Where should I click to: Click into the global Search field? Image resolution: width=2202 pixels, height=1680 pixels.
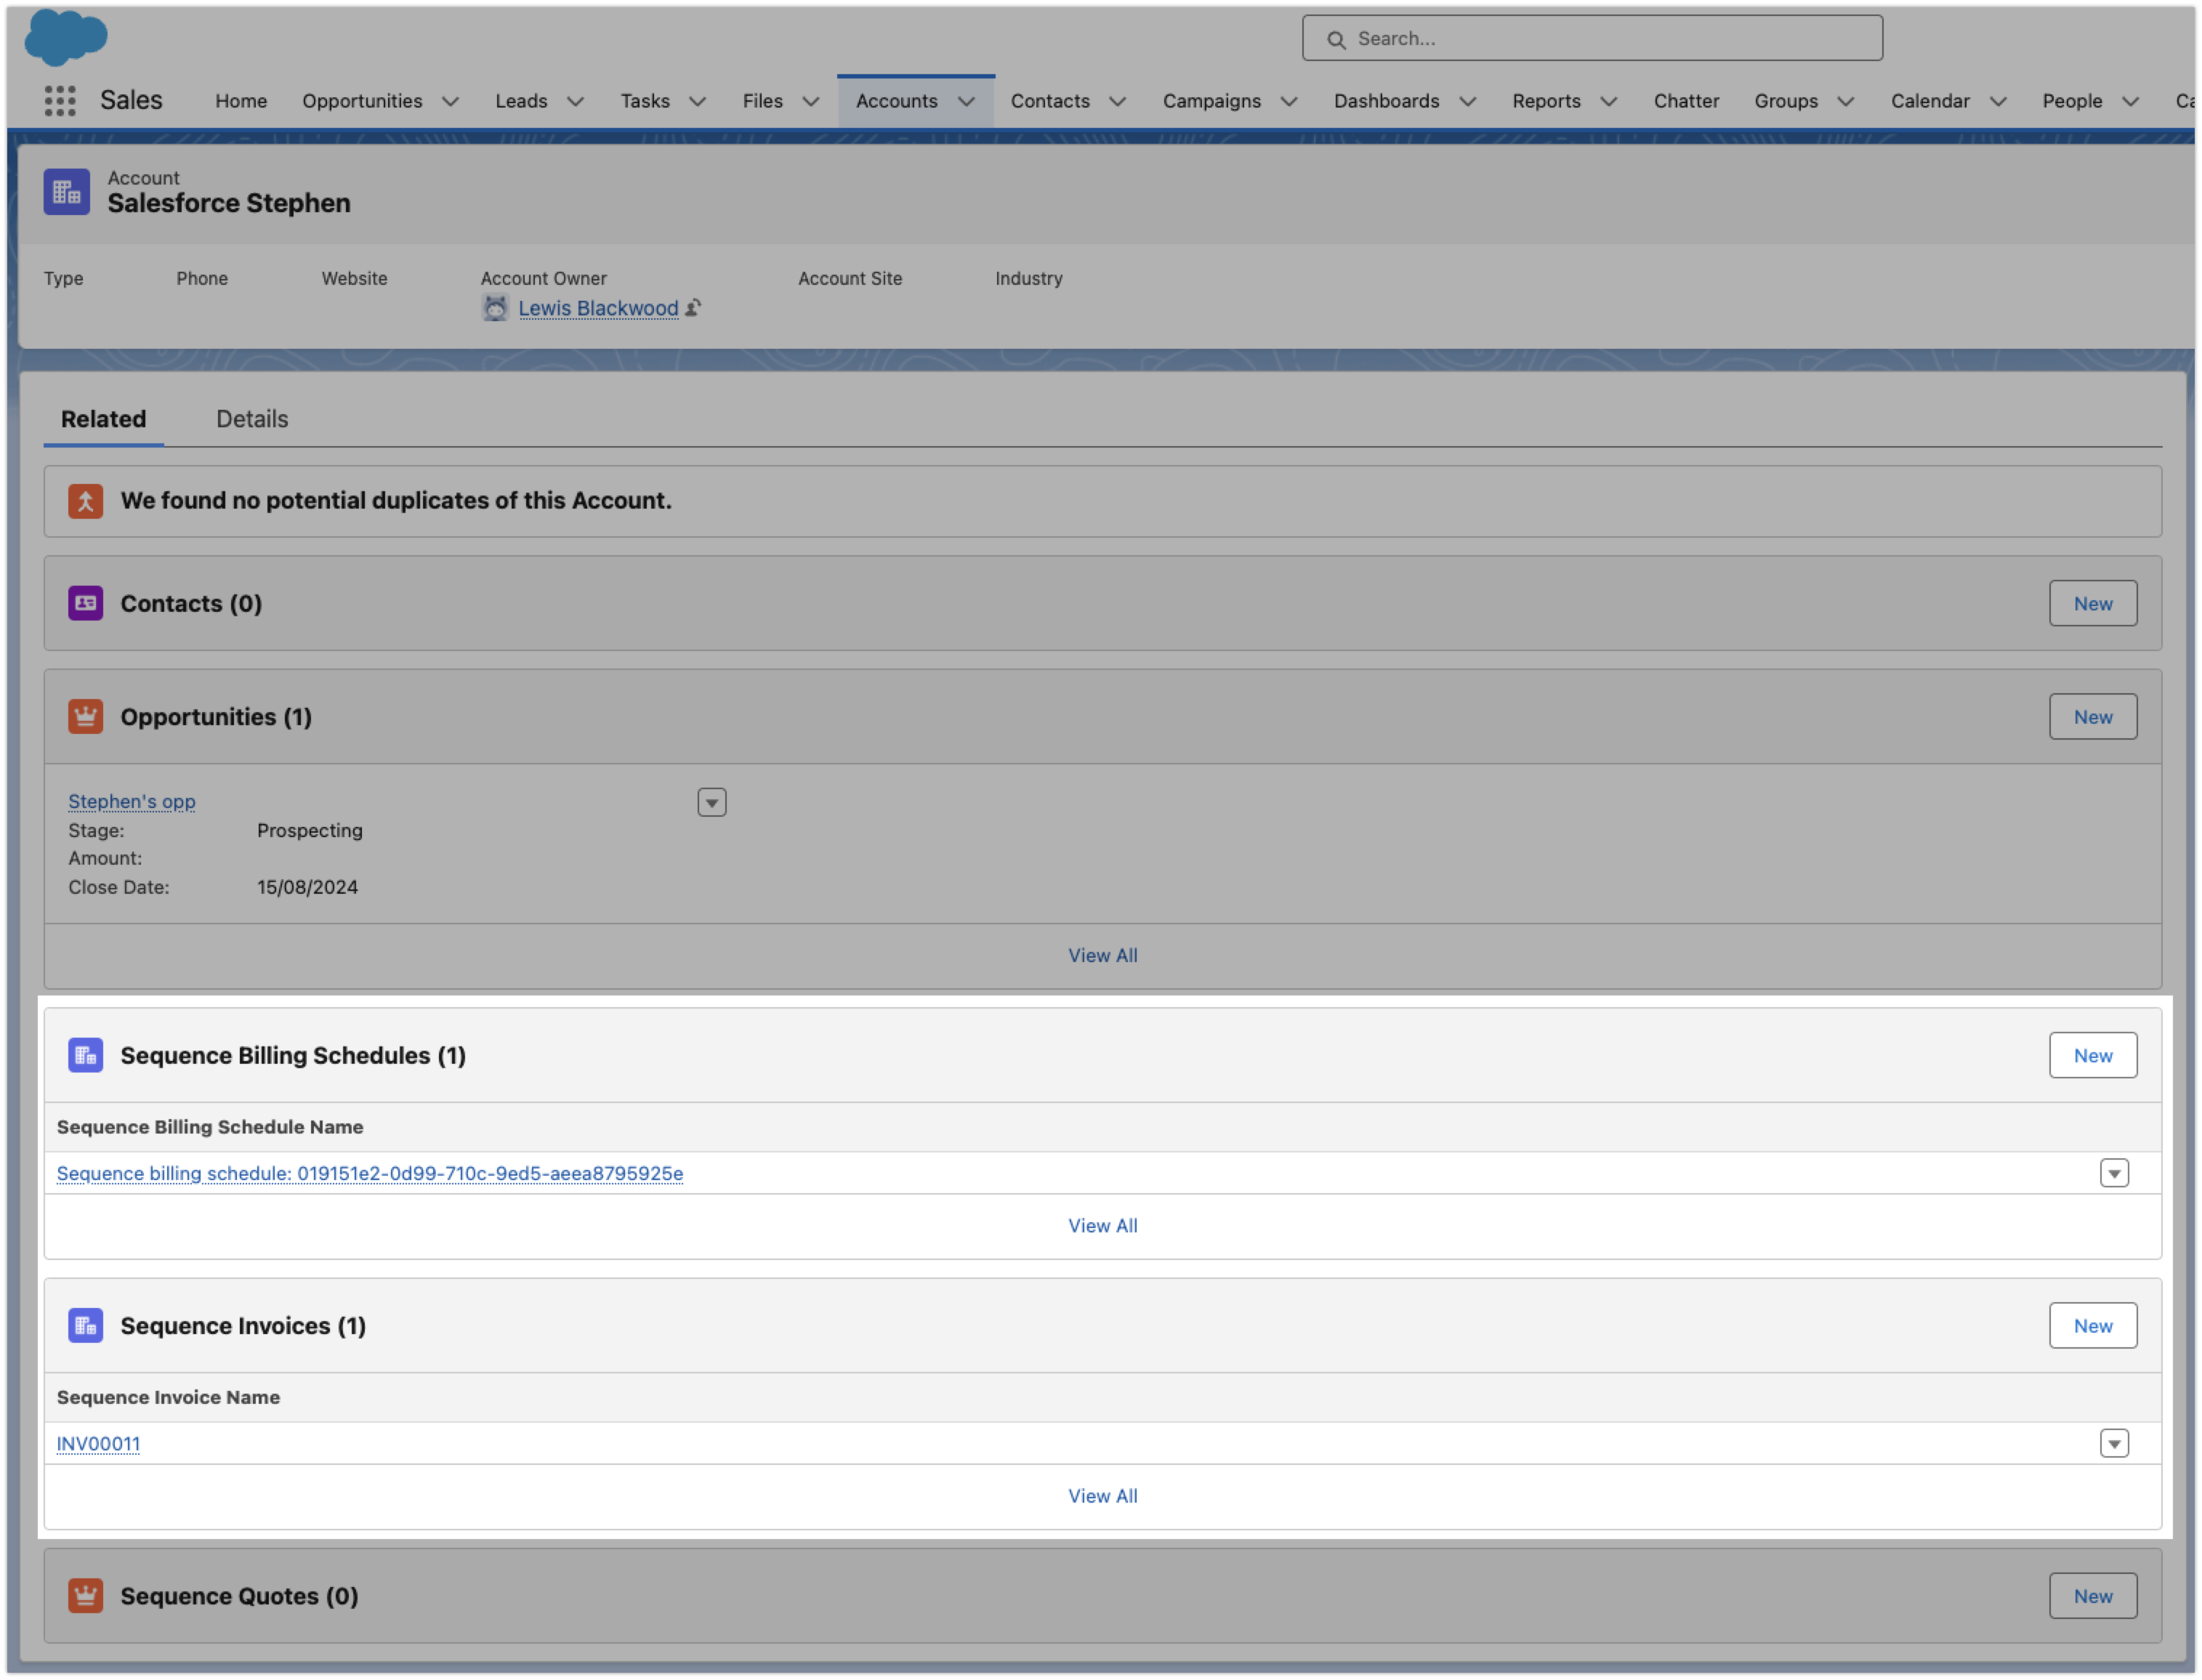[x=1593, y=38]
